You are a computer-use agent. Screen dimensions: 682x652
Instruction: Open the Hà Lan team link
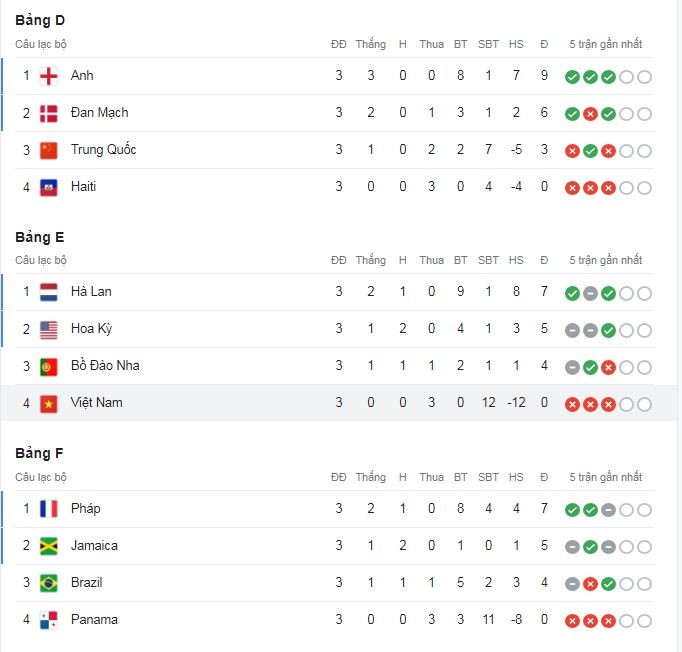[x=91, y=292]
